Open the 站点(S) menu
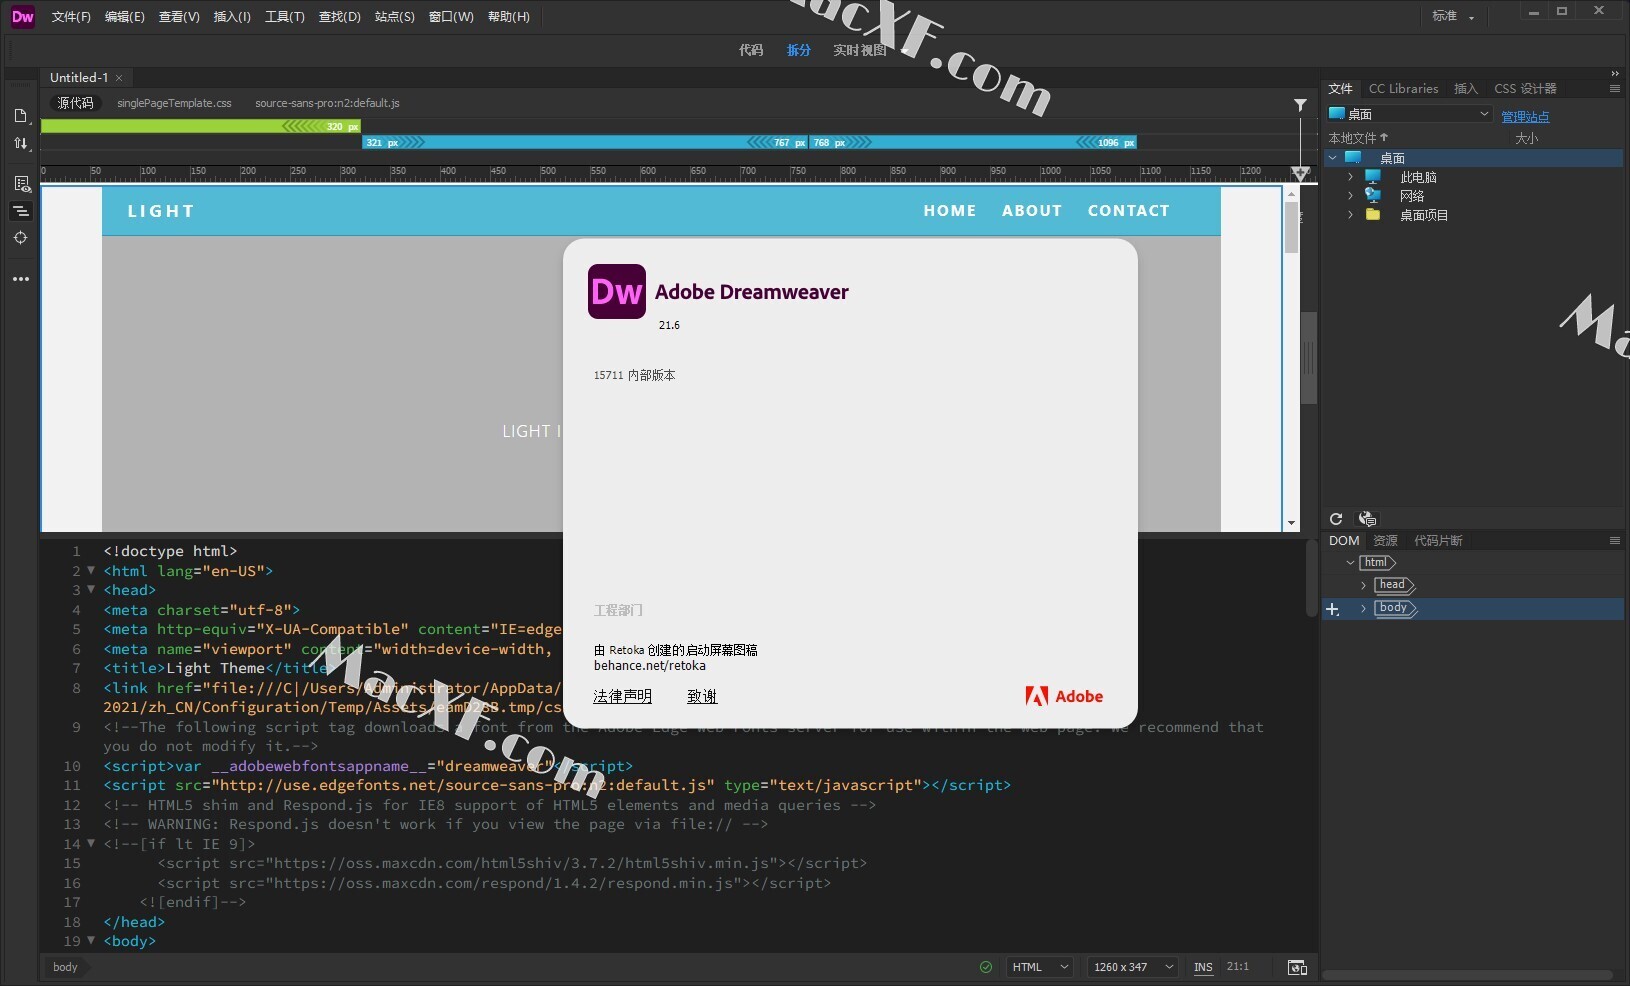This screenshot has height=986, width=1630. [x=394, y=17]
